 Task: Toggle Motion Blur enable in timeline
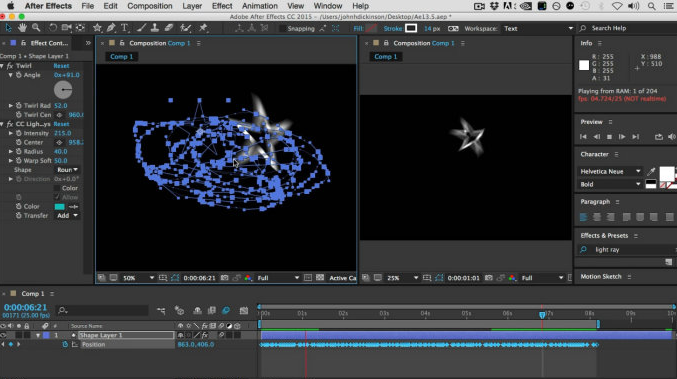(226, 310)
